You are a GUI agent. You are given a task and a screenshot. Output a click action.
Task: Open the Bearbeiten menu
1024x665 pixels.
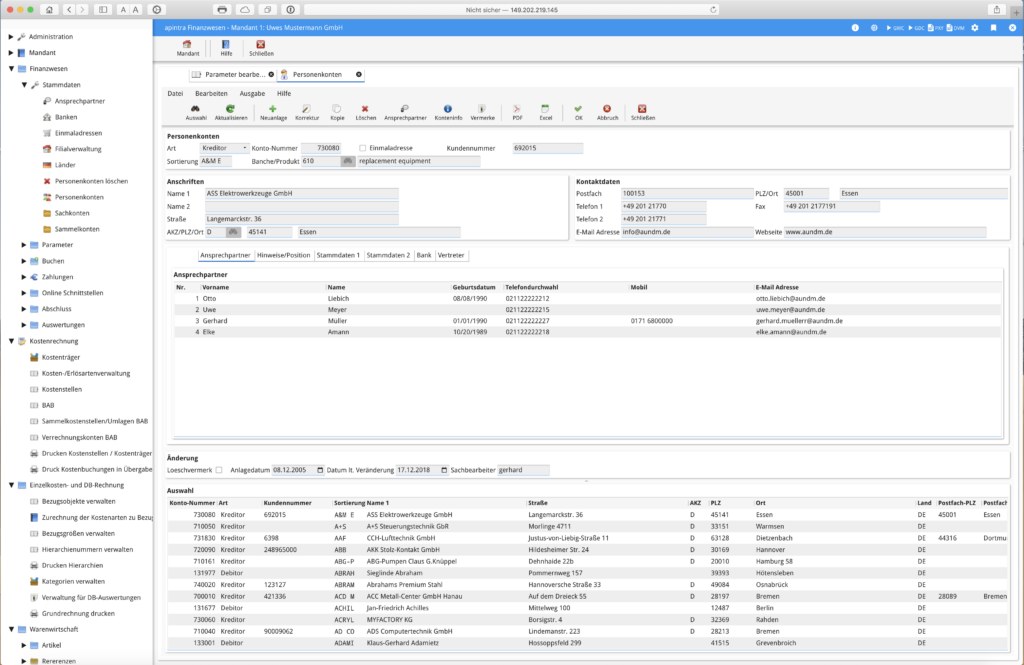click(211, 92)
